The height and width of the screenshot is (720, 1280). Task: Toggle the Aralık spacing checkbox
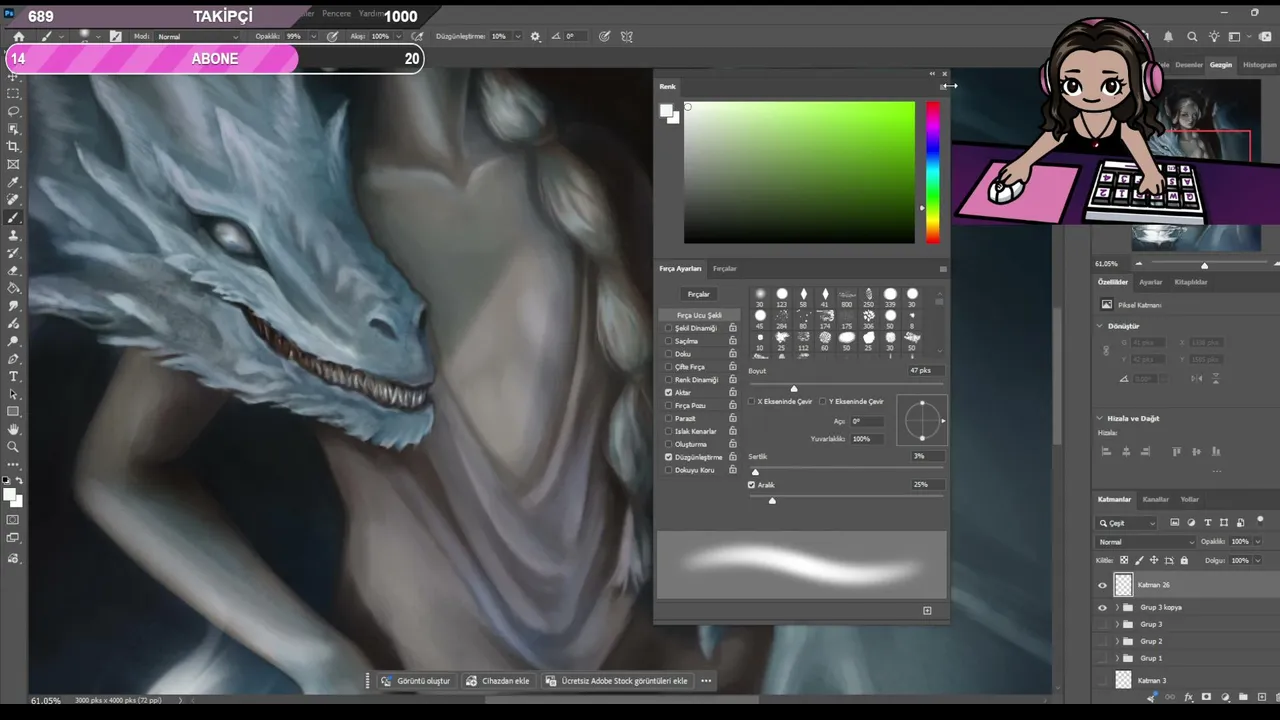pyautogui.click(x=752, y=485)
